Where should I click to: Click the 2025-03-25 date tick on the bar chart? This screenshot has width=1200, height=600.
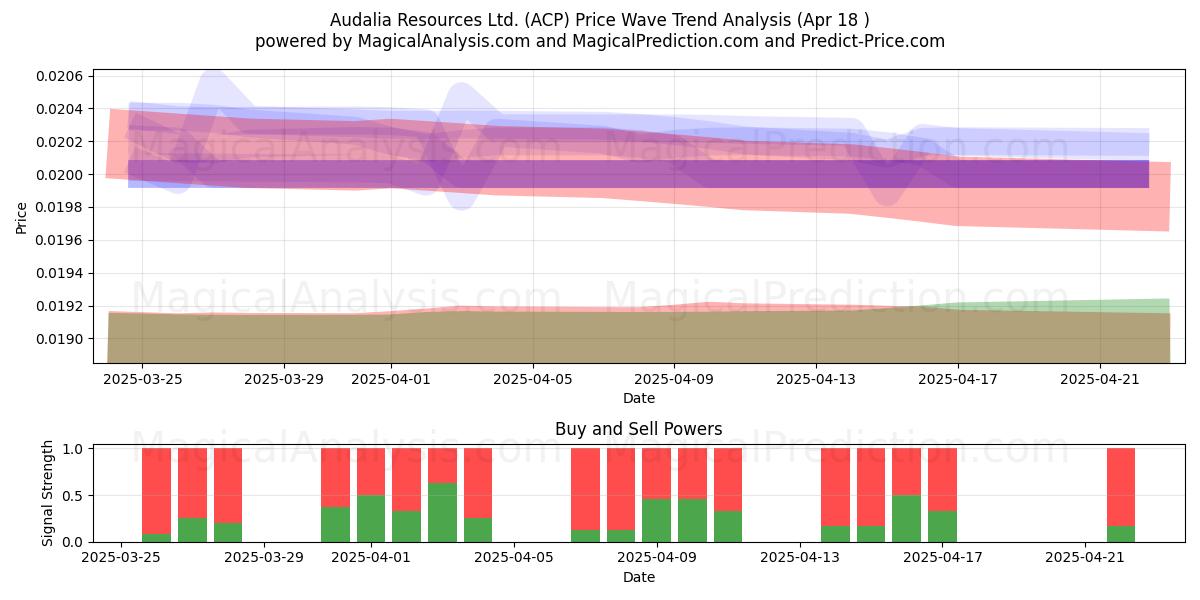pos(121,558)
